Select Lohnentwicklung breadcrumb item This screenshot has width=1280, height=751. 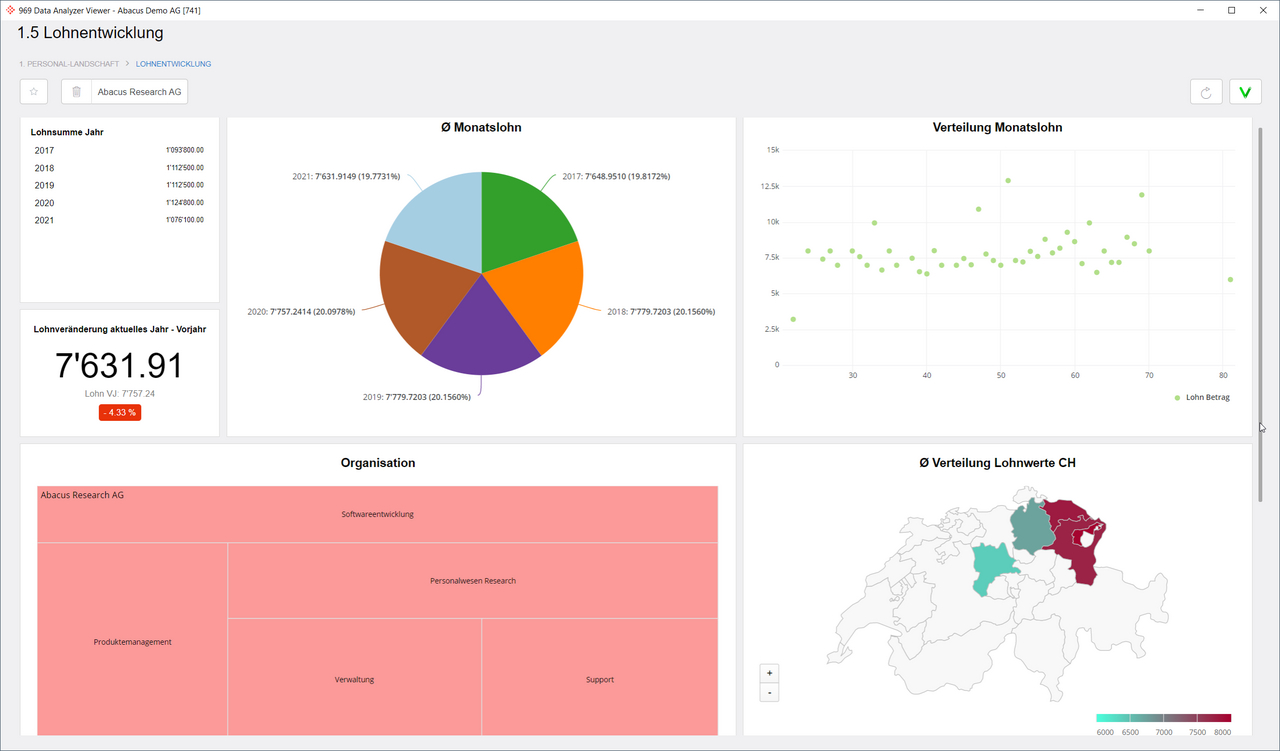173,64
